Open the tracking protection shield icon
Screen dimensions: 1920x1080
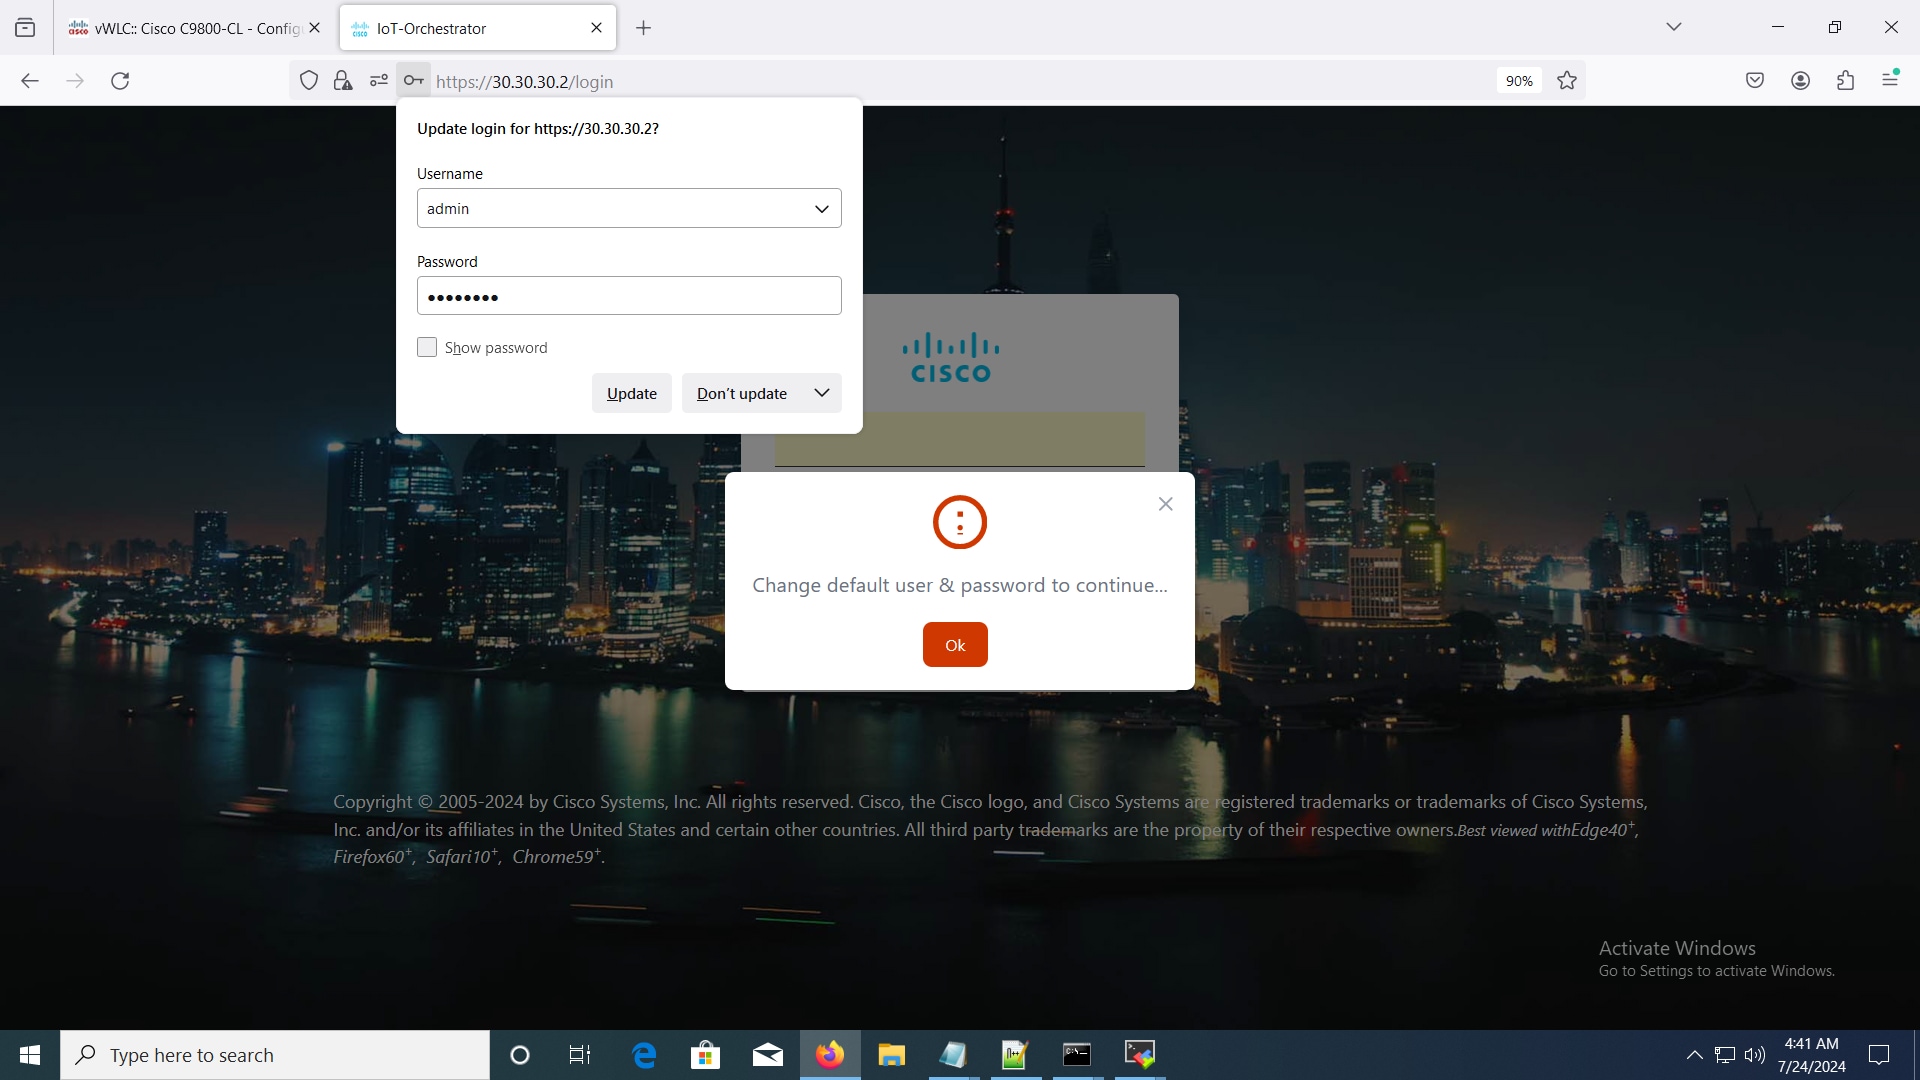[x=309, y=81]
